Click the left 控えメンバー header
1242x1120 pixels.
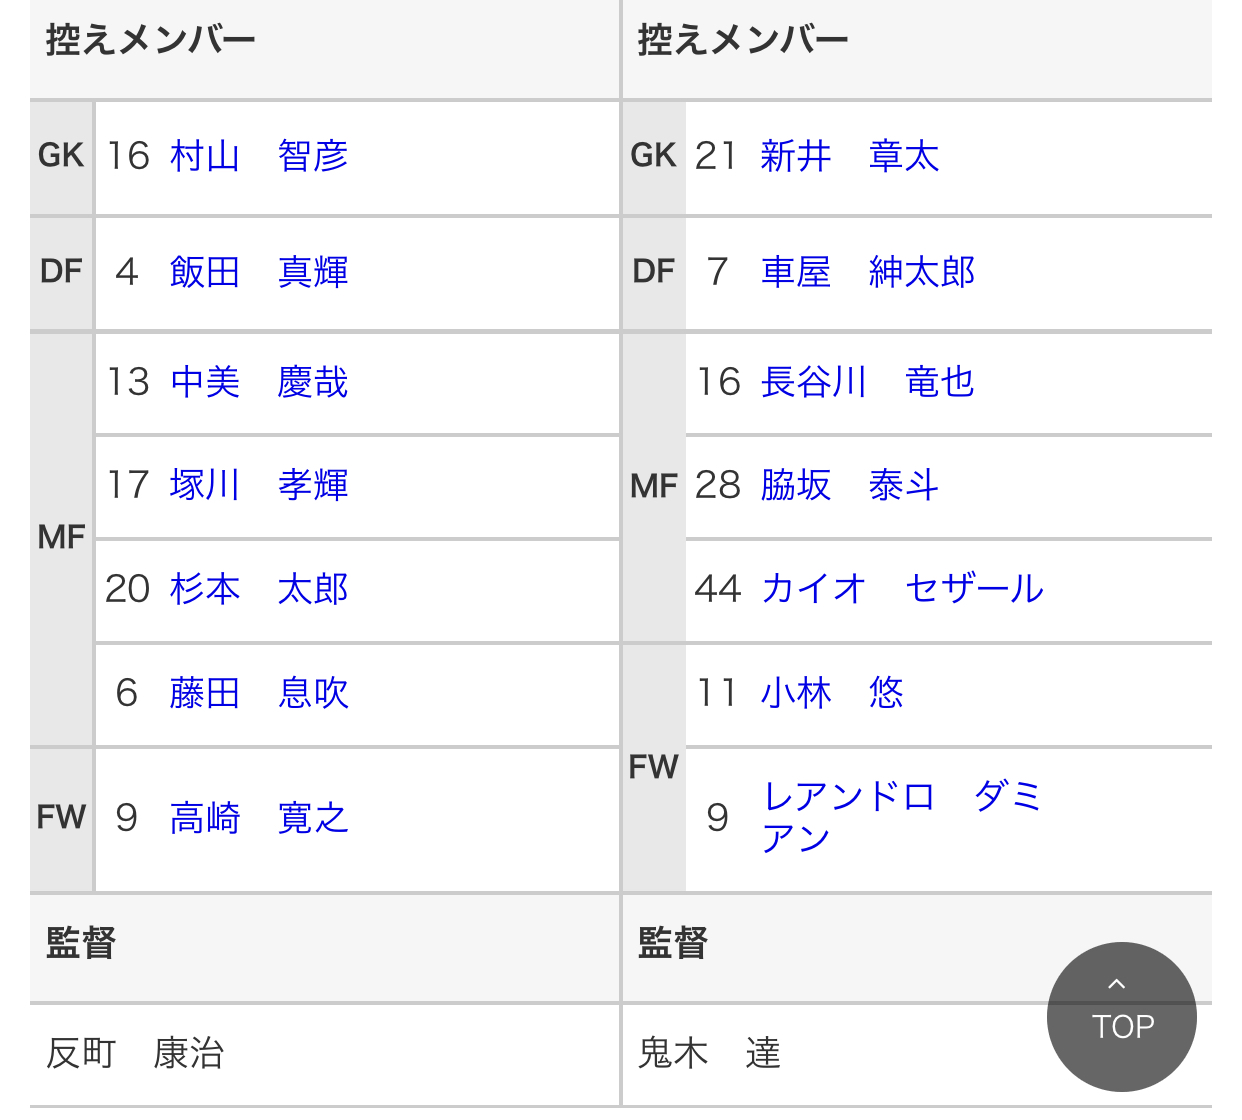tap(151, 40)
